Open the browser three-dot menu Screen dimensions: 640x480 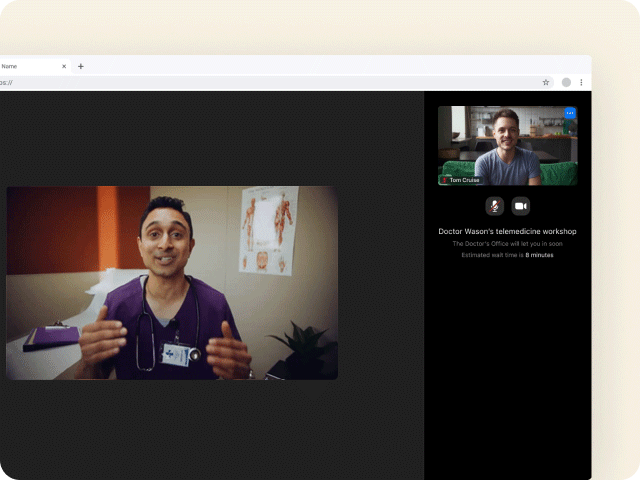coord(581,82)
